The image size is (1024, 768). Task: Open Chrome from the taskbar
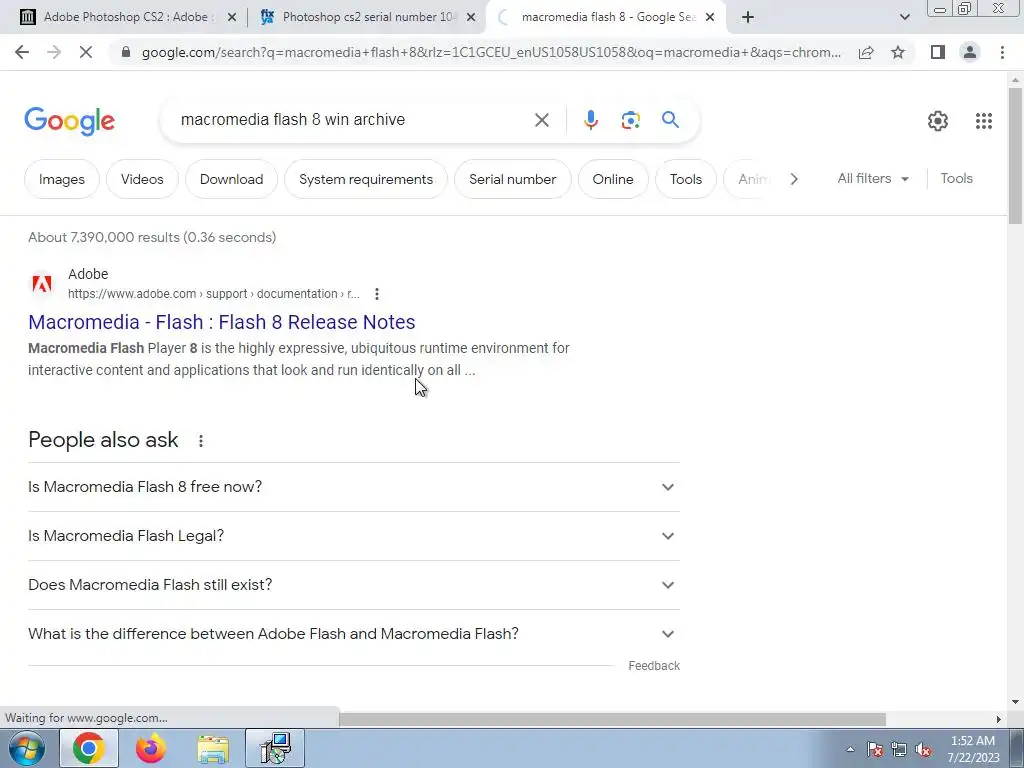click(x=89, y=748)
